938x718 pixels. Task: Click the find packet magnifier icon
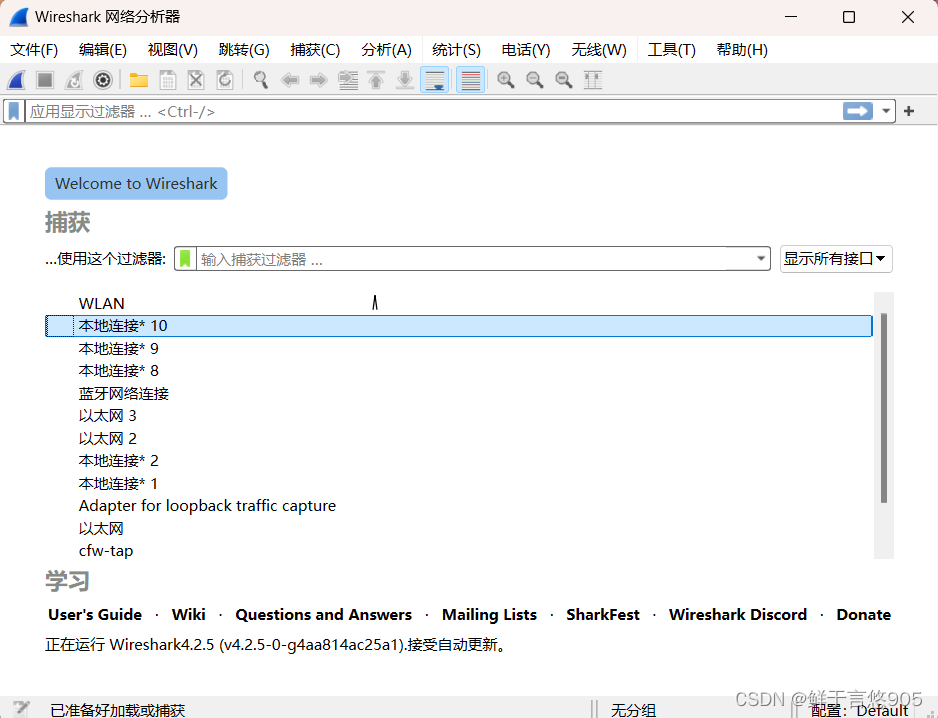click(x=261, y=80)
